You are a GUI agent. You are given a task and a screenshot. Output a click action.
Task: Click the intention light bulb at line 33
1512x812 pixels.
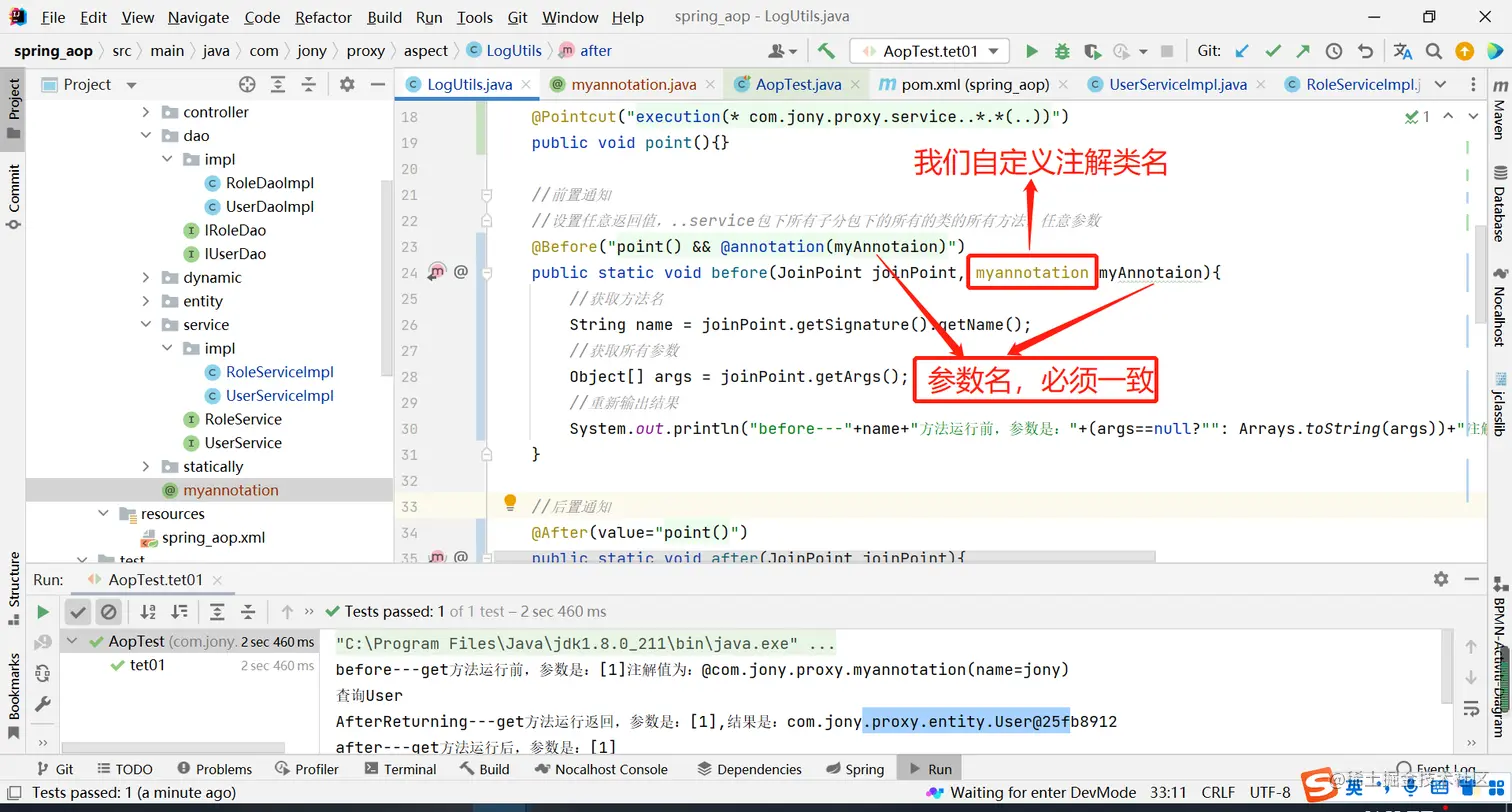pos(510,502)
